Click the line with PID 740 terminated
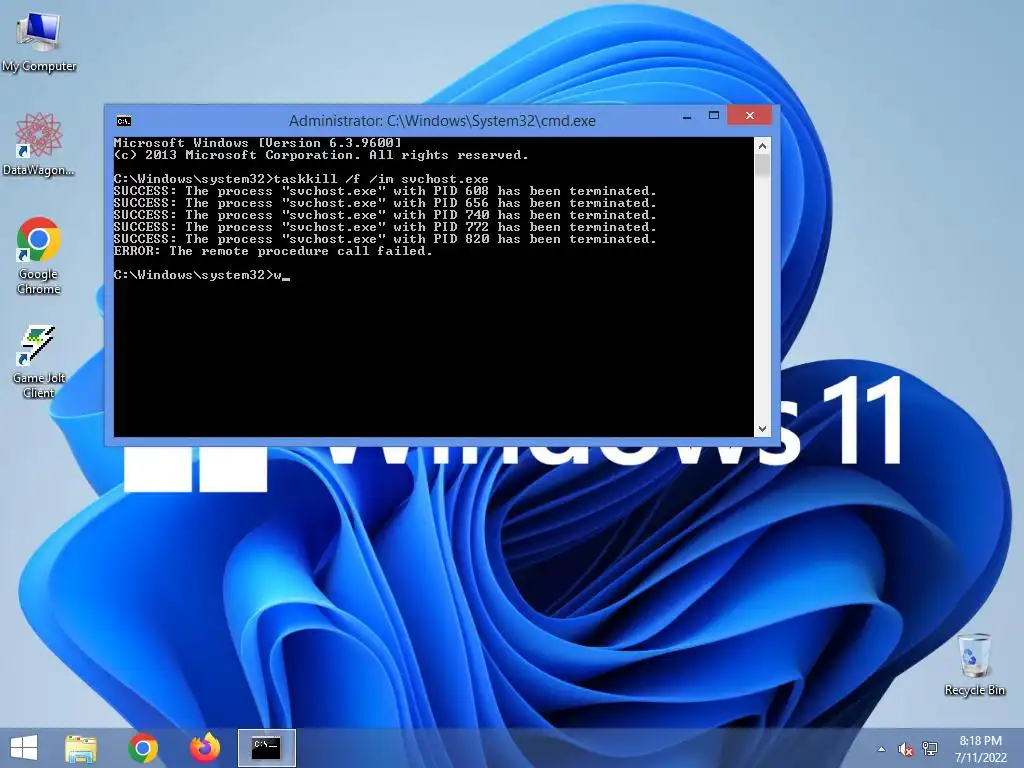 pyautogui.click(x=385, y=215)
